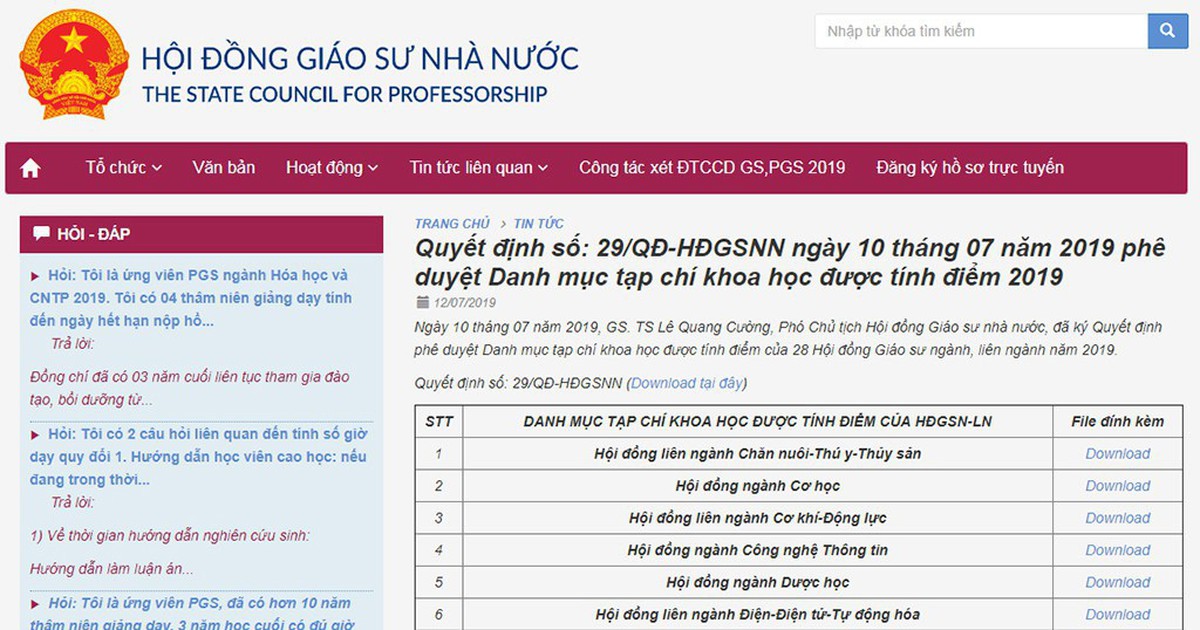Go to TIN TỨC breadcrumb link
The image size is (1200, 630).
point(539,224)
